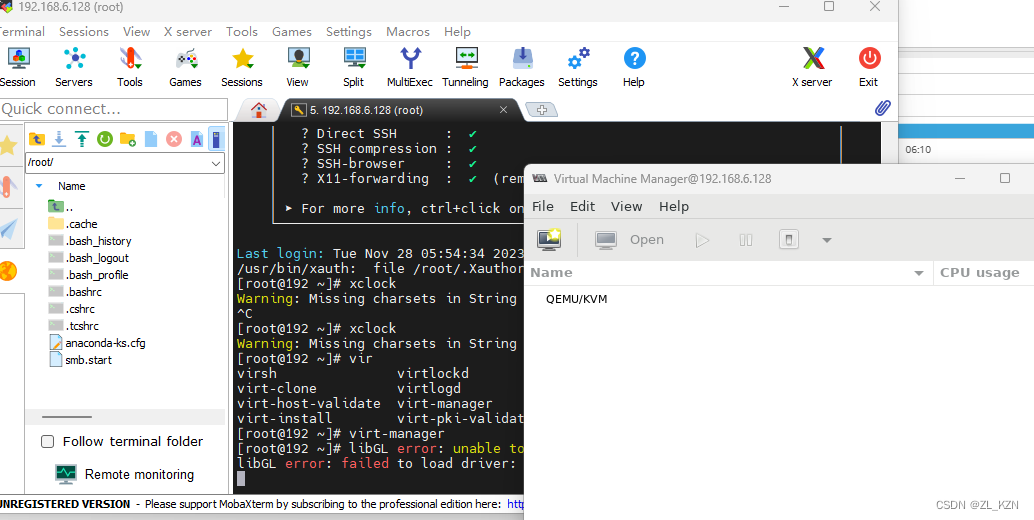1034x520 pixels.
Task: Click the red Exit power button
Action: point(868,68)
